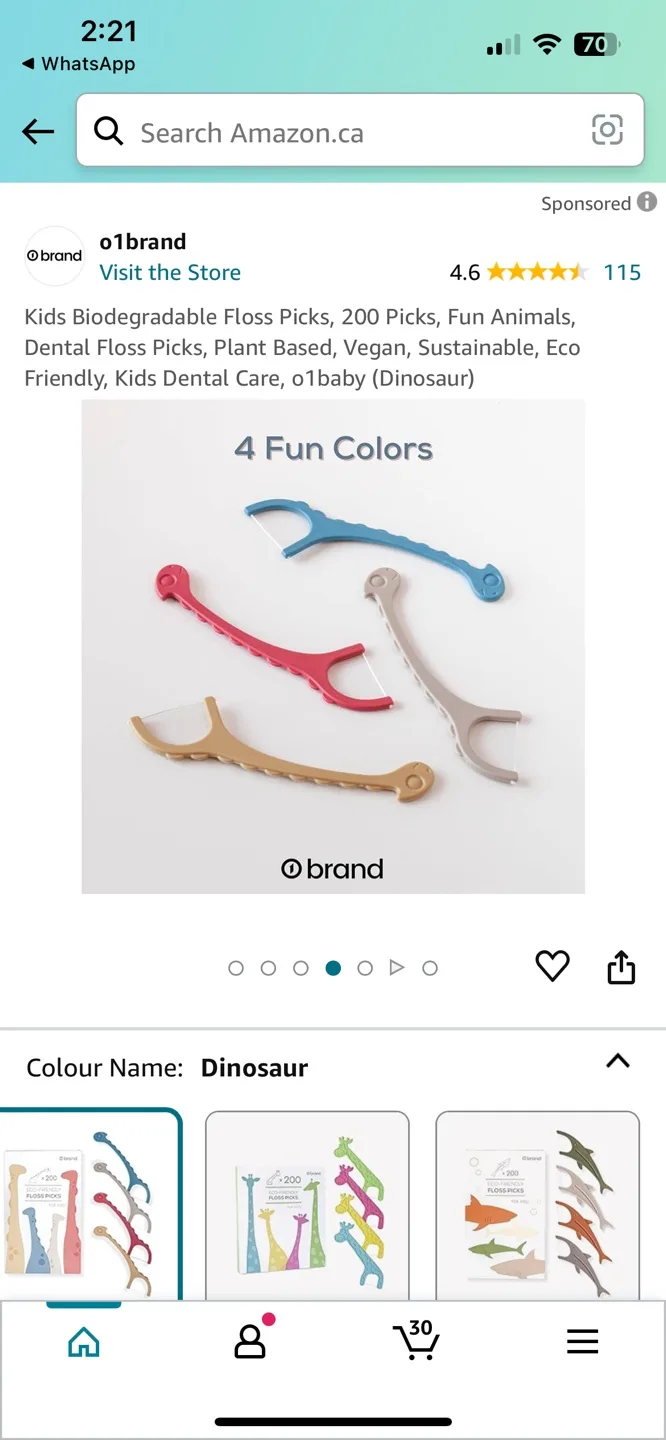
Task: Collapse the Colour Name section
Action: click(618, 1061)
